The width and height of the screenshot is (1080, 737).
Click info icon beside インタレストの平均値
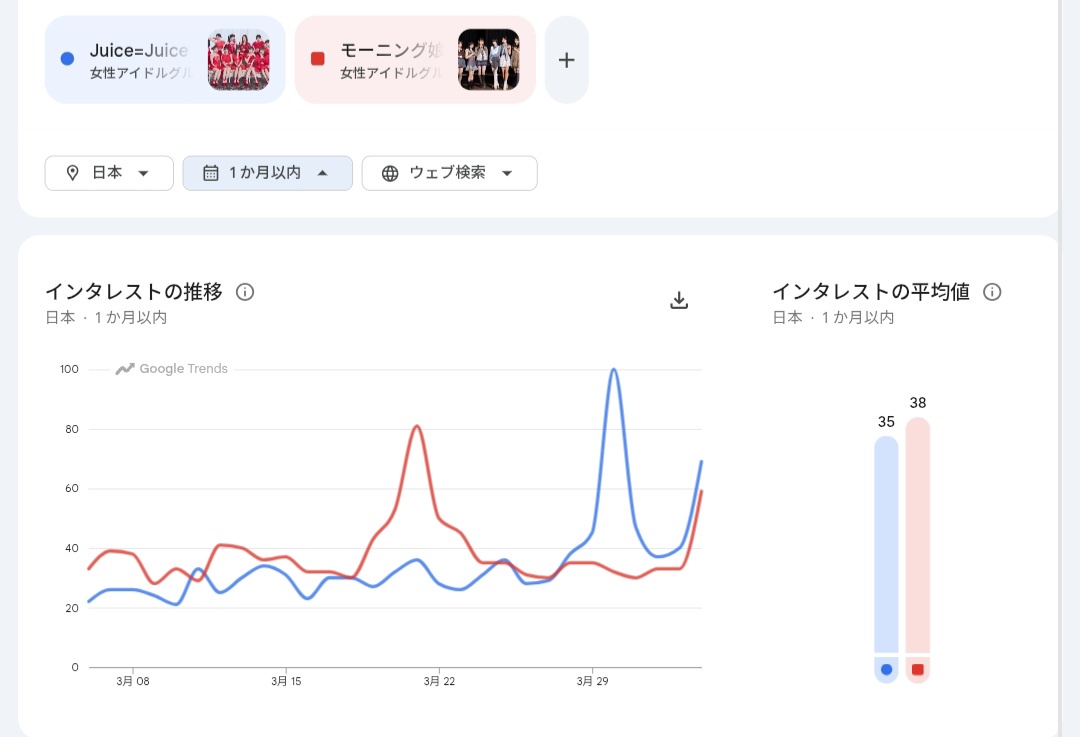992,292
